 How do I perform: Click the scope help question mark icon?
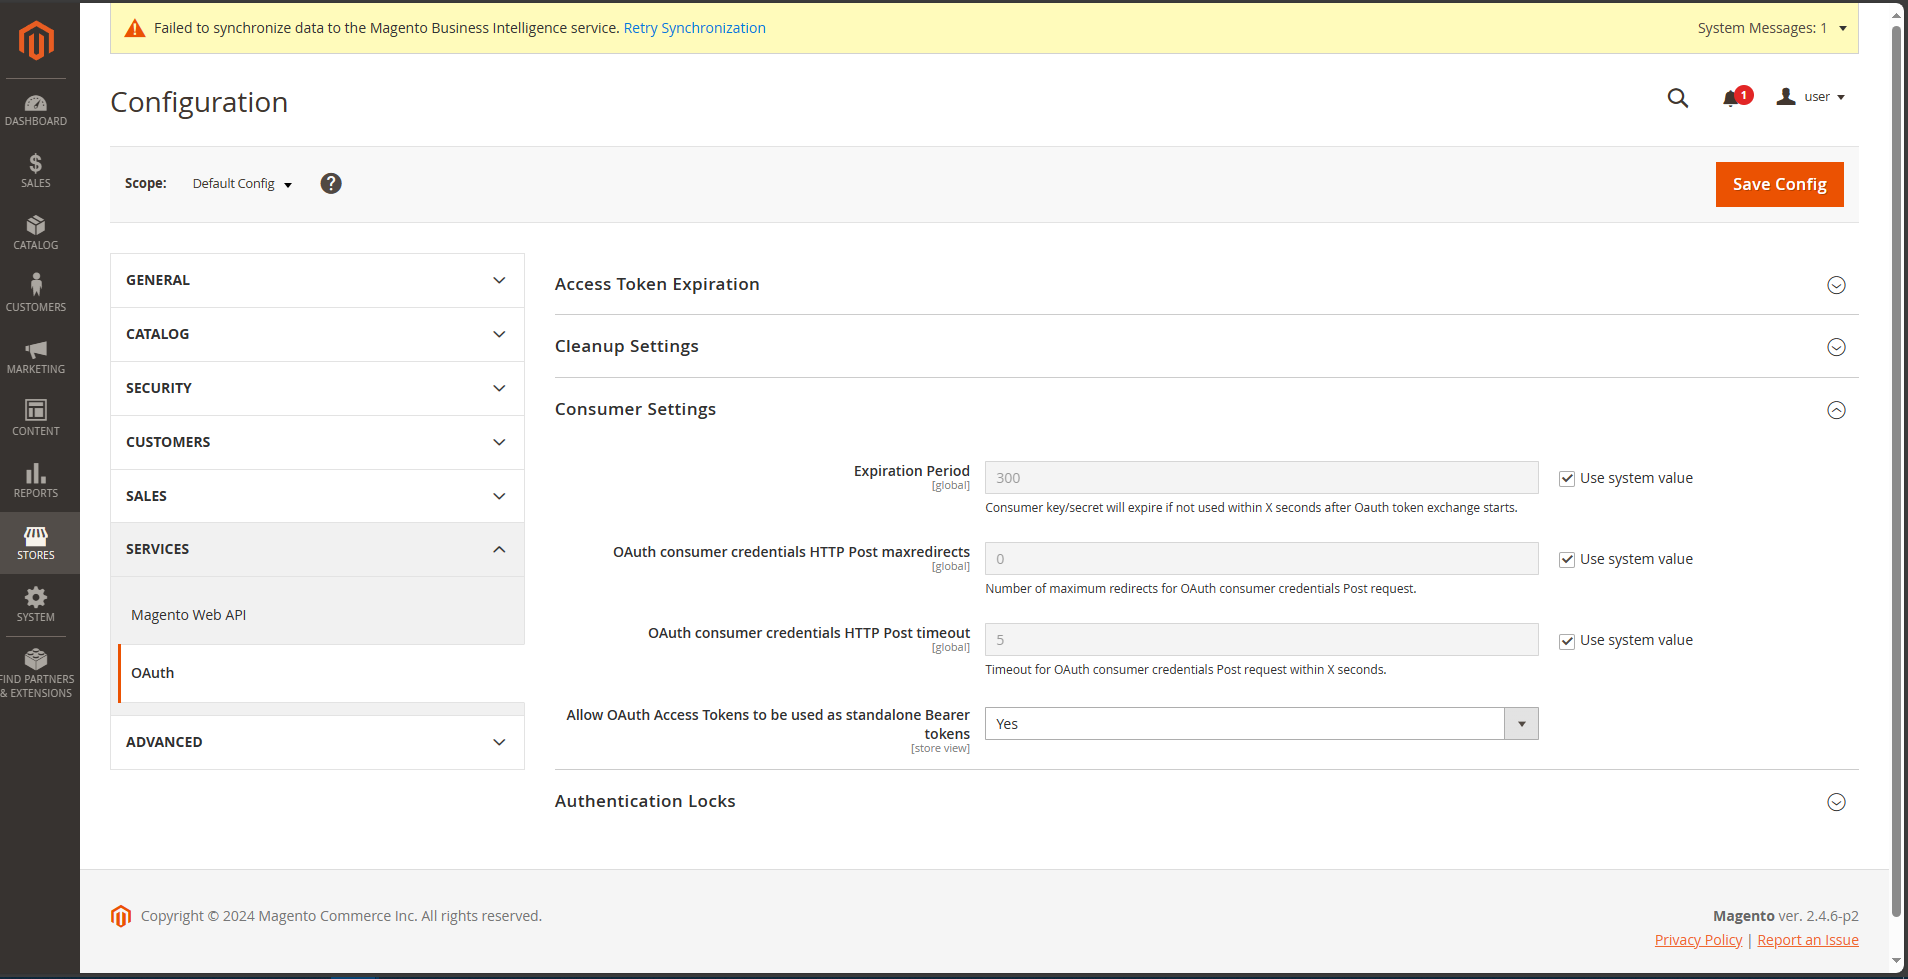pyautogui.click(x=331, y=183)
